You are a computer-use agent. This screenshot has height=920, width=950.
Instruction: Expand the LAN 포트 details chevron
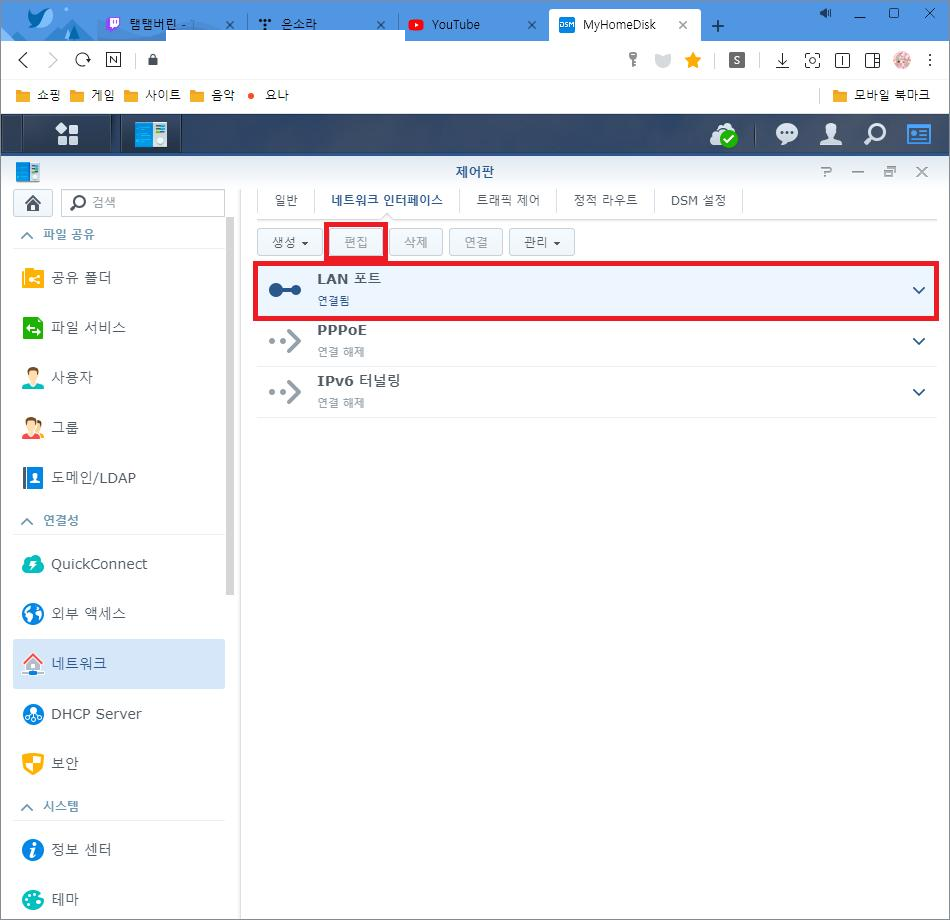click(x=919, y=290)
